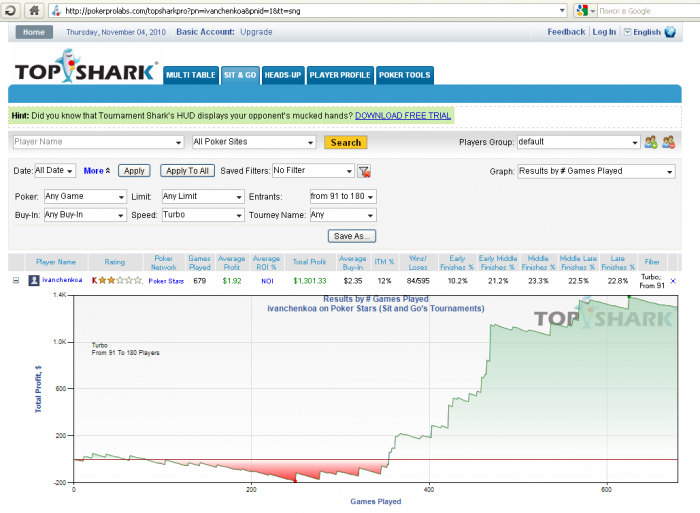Switch to the Player Profile tab
Screen dimensions: 700x513
point(340,75)
